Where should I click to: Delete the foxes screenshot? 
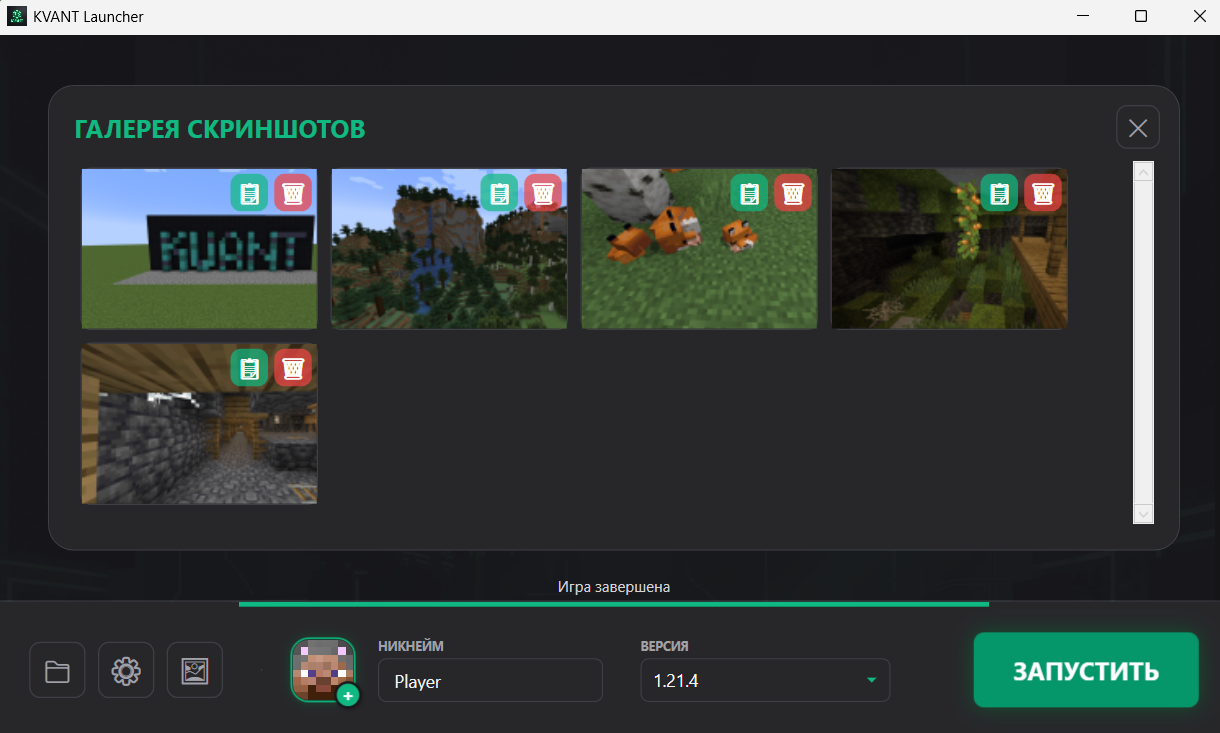pyautogui.click(x=793, y=193)
